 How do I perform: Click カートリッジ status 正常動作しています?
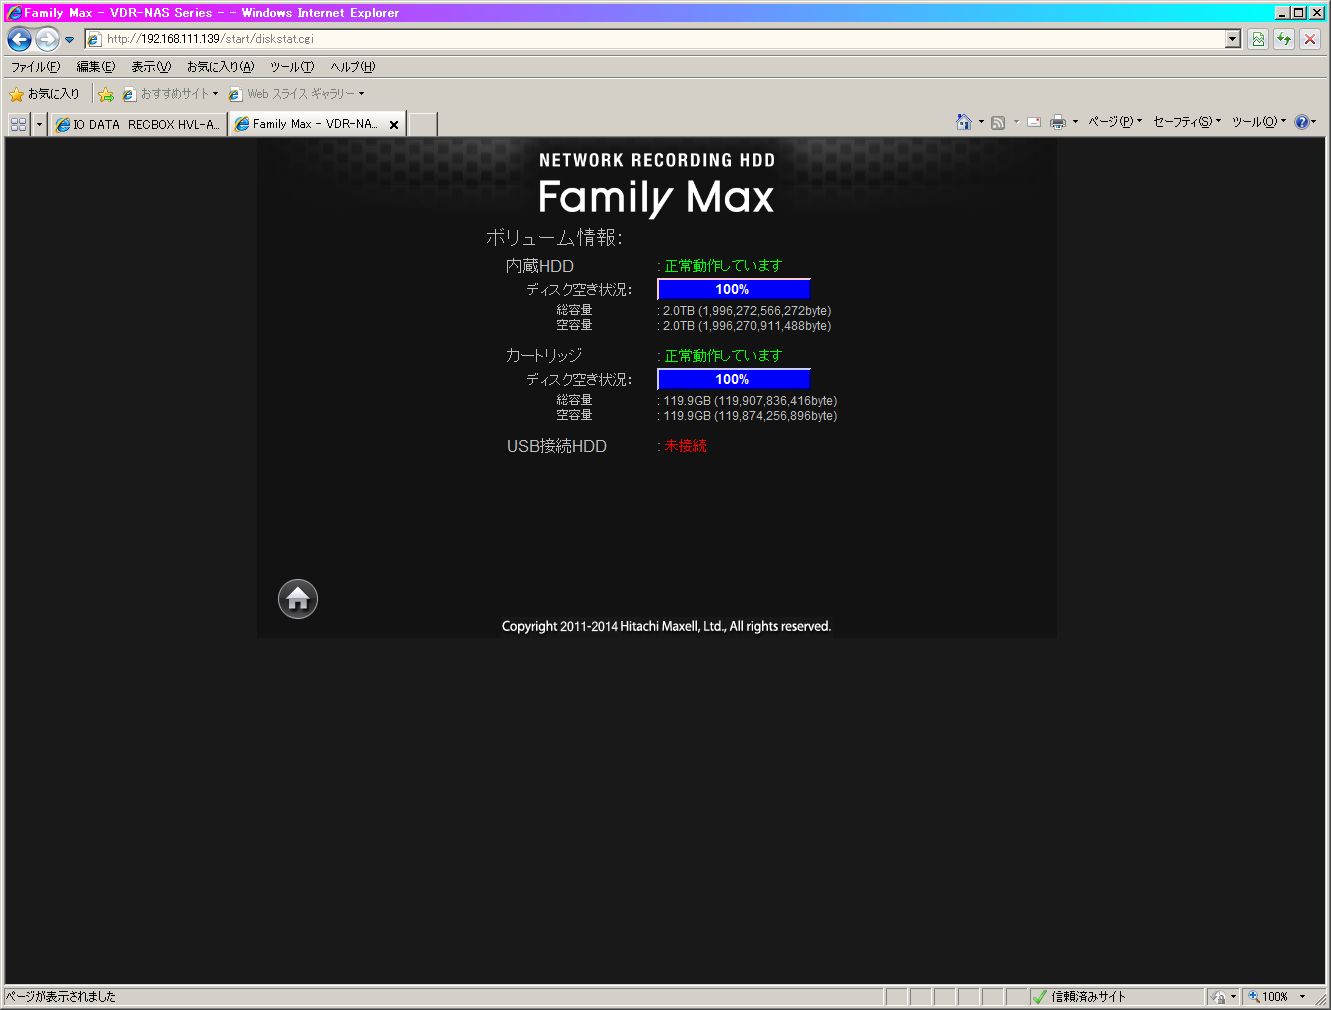tap(723, 356)
